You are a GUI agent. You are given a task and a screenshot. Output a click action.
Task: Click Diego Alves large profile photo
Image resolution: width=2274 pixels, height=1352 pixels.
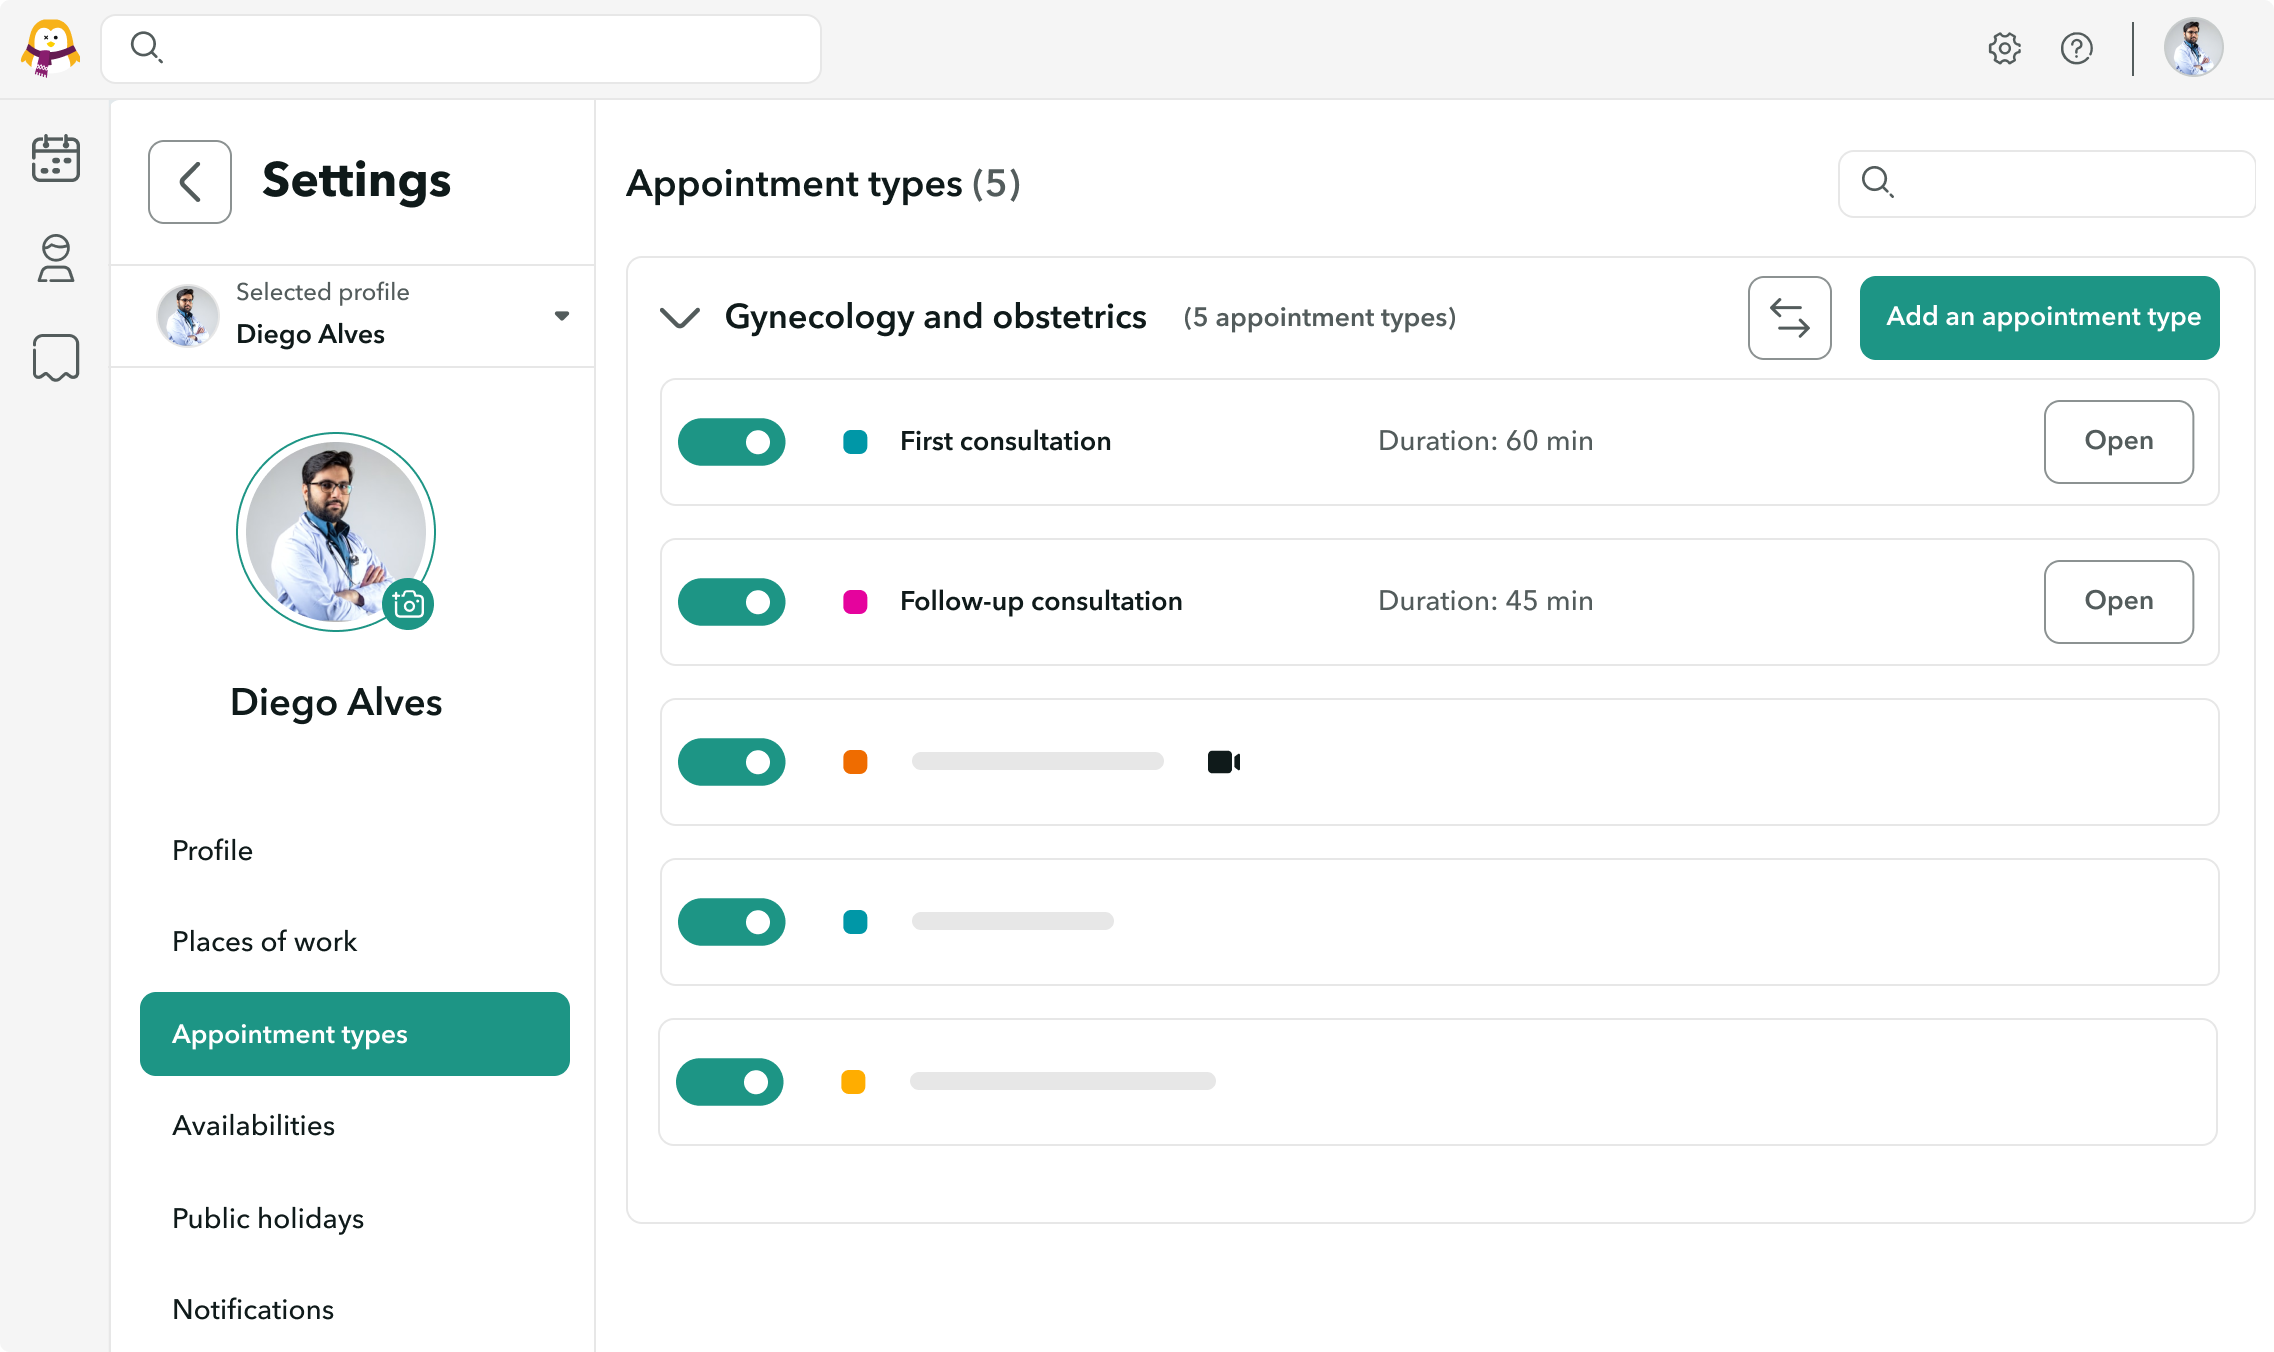(x=336, y=532)
